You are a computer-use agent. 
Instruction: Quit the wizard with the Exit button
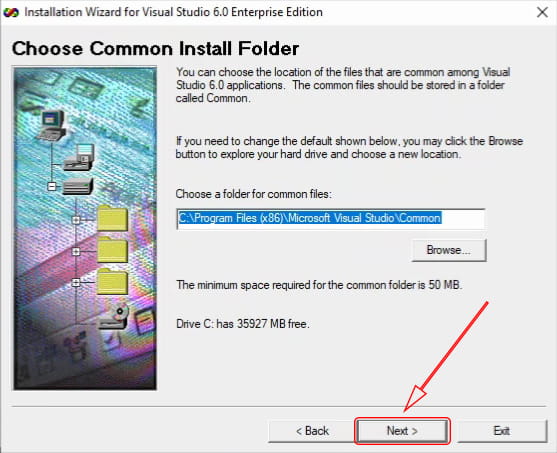pyautogui.click(x=502, y=431)
